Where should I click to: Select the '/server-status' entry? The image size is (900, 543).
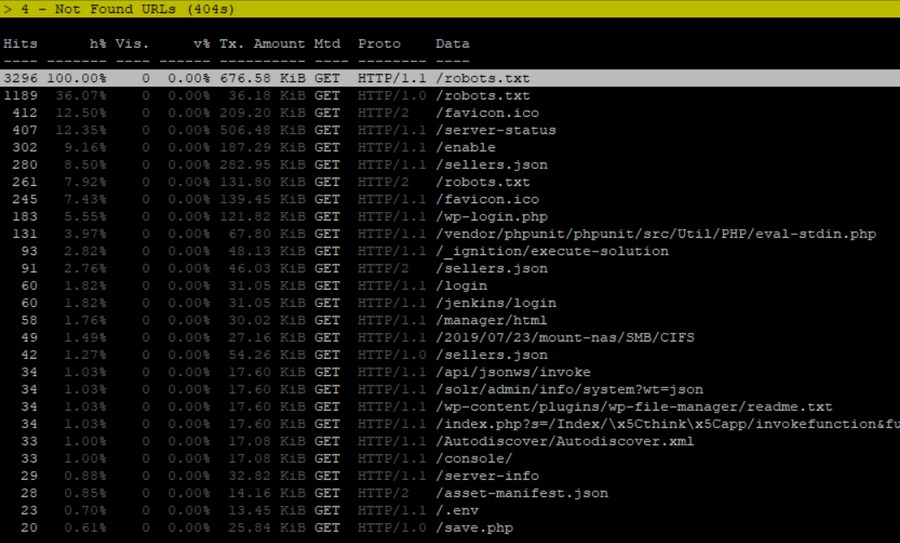[495, 130]
